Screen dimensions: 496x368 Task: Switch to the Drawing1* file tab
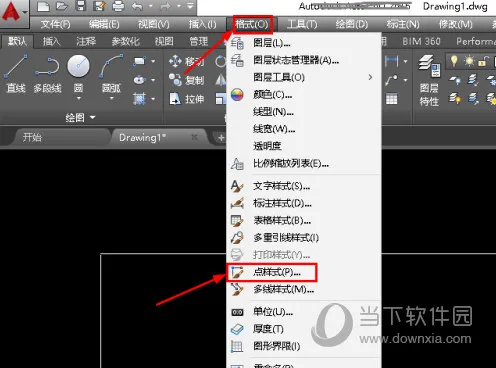click(143, 137)
